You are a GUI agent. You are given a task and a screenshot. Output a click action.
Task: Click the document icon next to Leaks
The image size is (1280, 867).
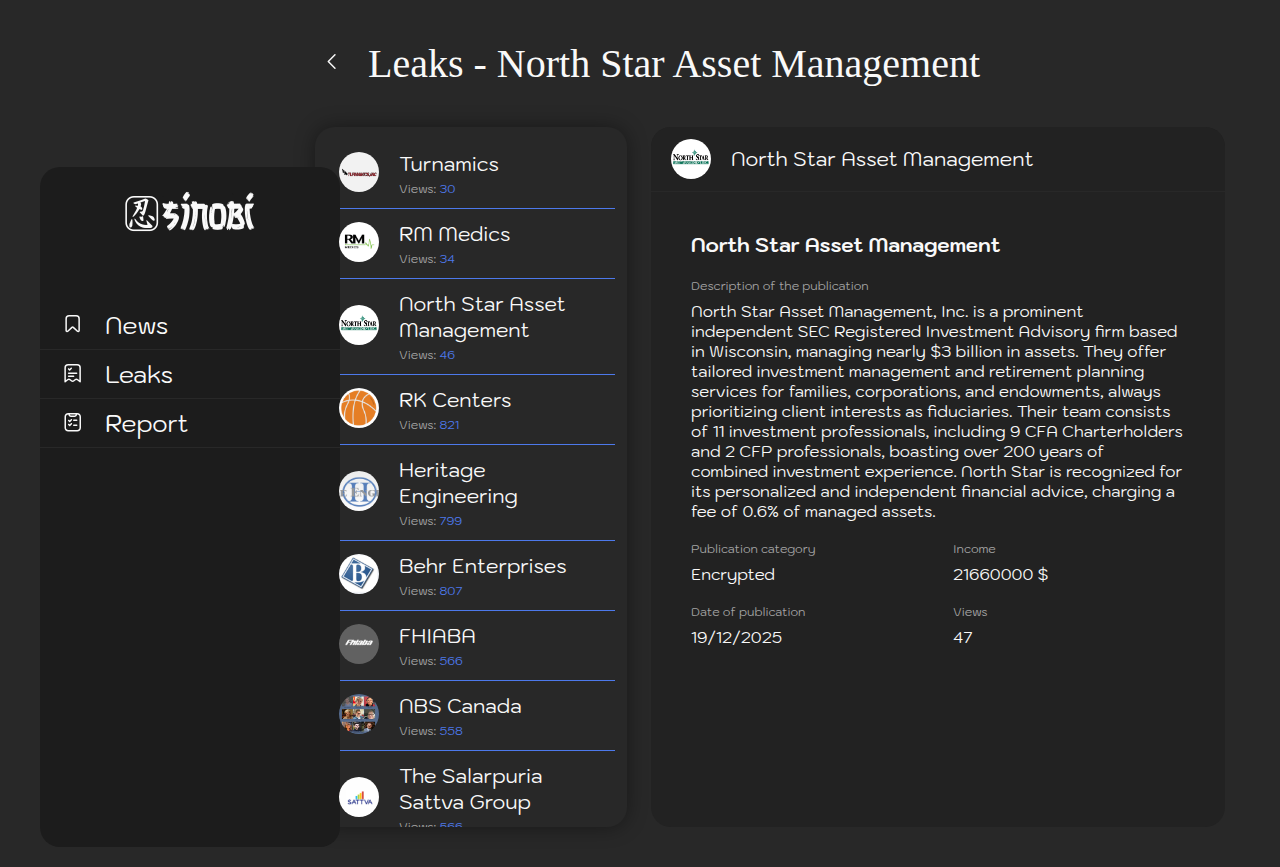click(x=72, y=373)
